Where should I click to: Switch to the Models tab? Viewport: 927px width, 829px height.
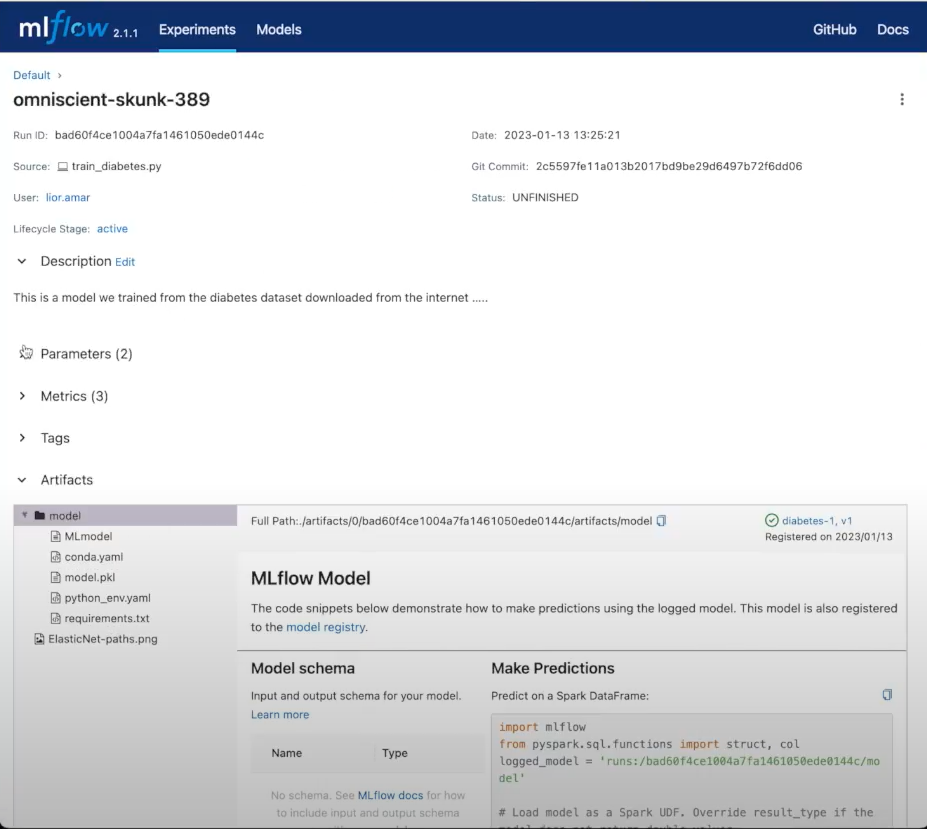278,30
